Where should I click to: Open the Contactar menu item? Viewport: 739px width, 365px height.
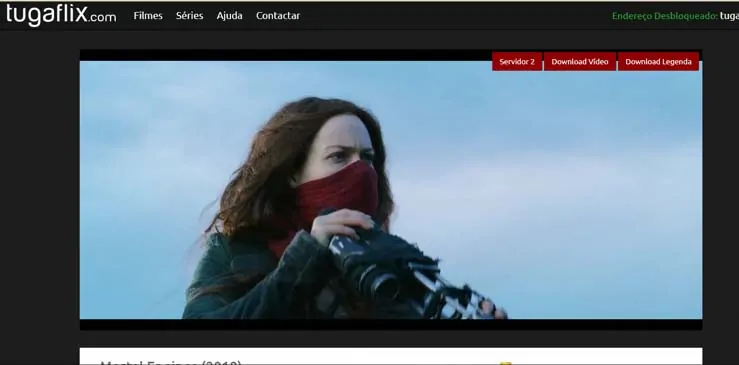pos(278,16)
